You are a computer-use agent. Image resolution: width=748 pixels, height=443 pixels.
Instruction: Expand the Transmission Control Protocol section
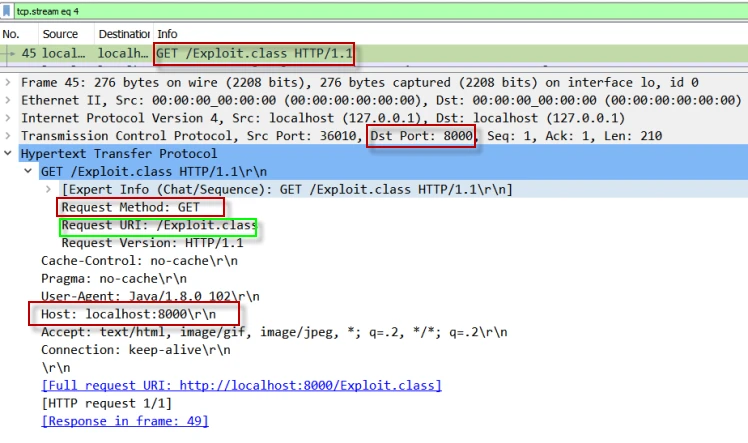click(x=9, y=136)
